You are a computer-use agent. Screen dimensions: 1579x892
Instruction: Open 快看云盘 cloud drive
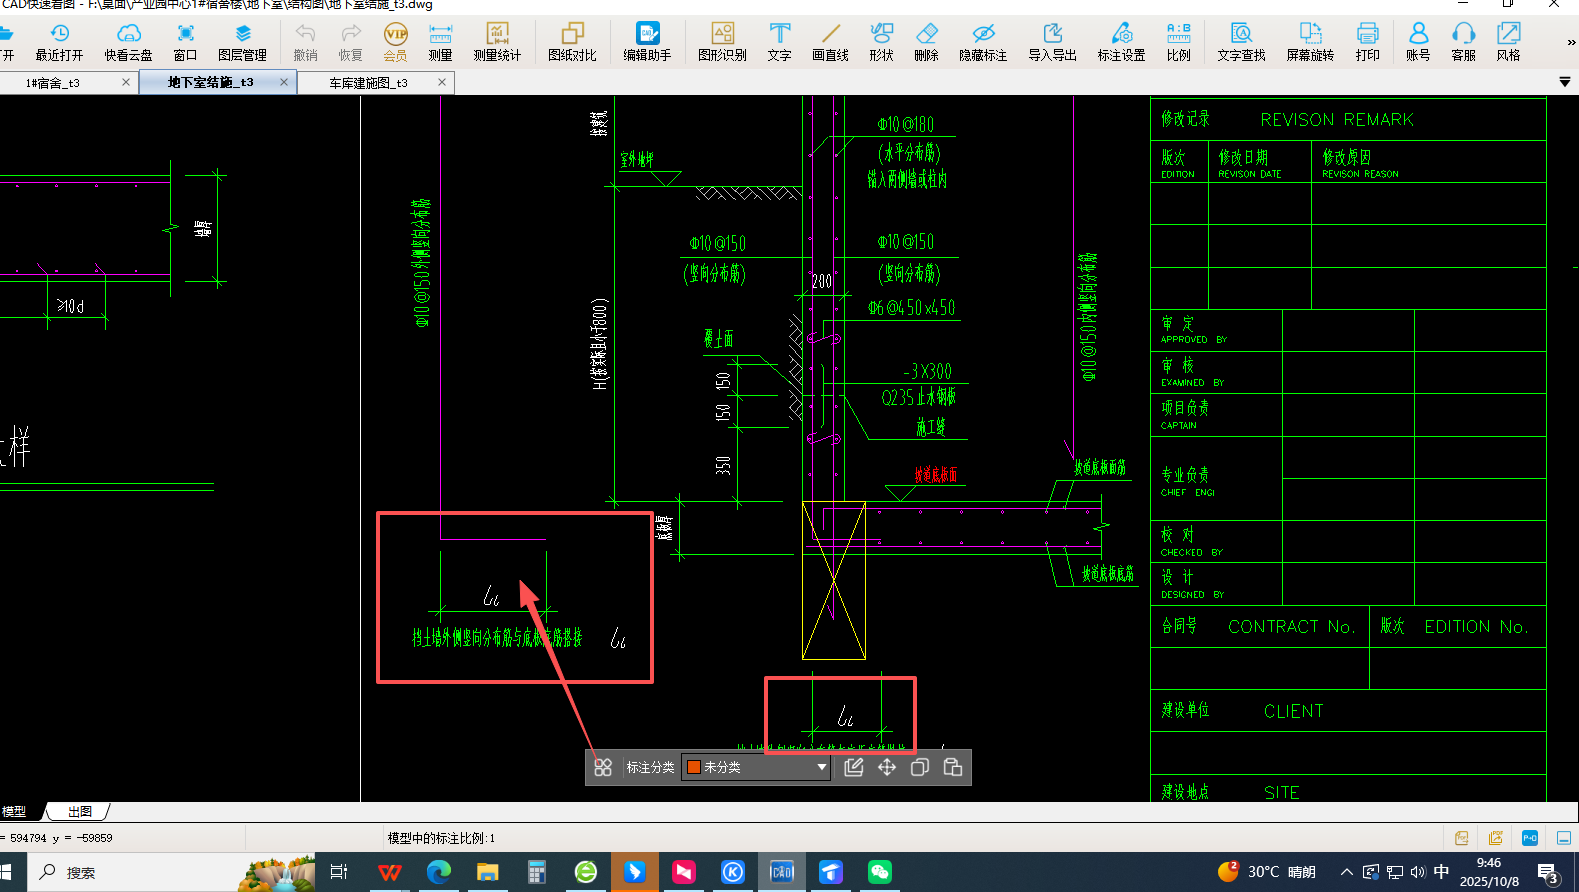[128, 42]
